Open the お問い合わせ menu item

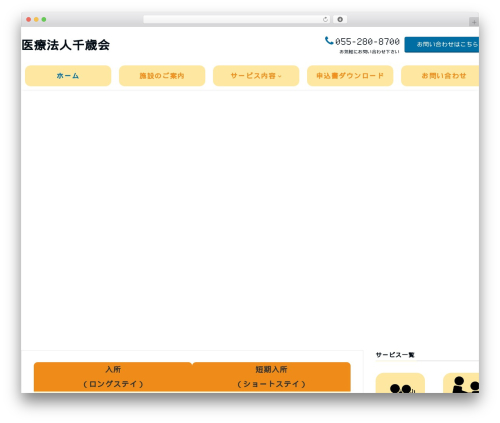pyautogui.click(x=440, y=76)
